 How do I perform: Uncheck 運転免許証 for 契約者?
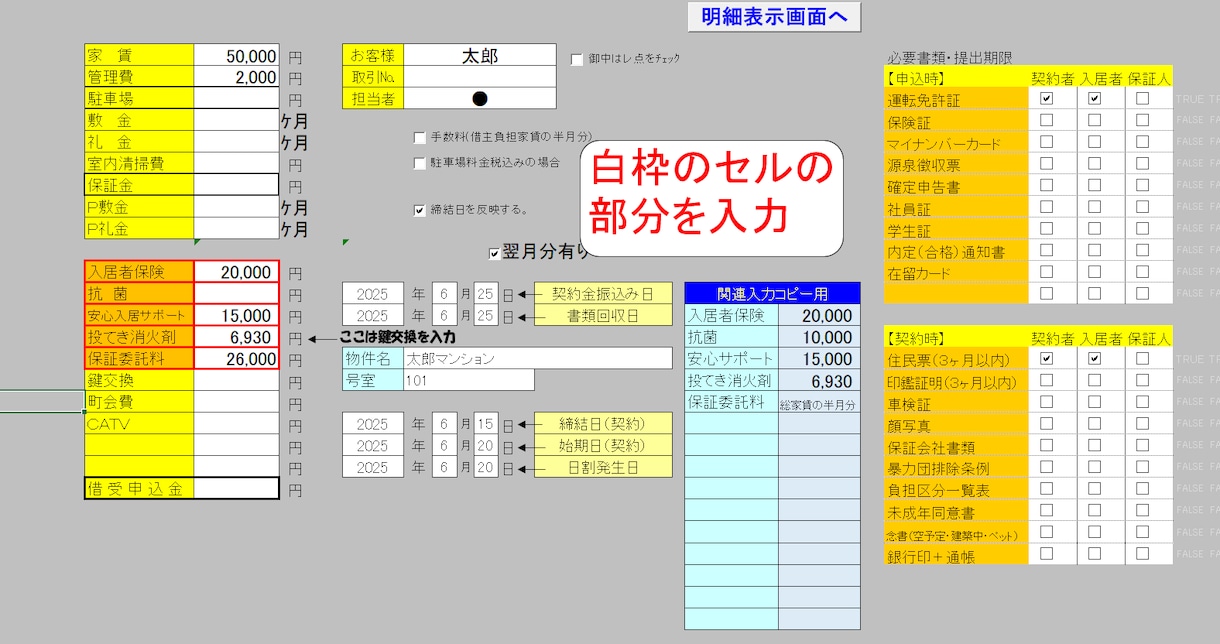coord(1046,98)
